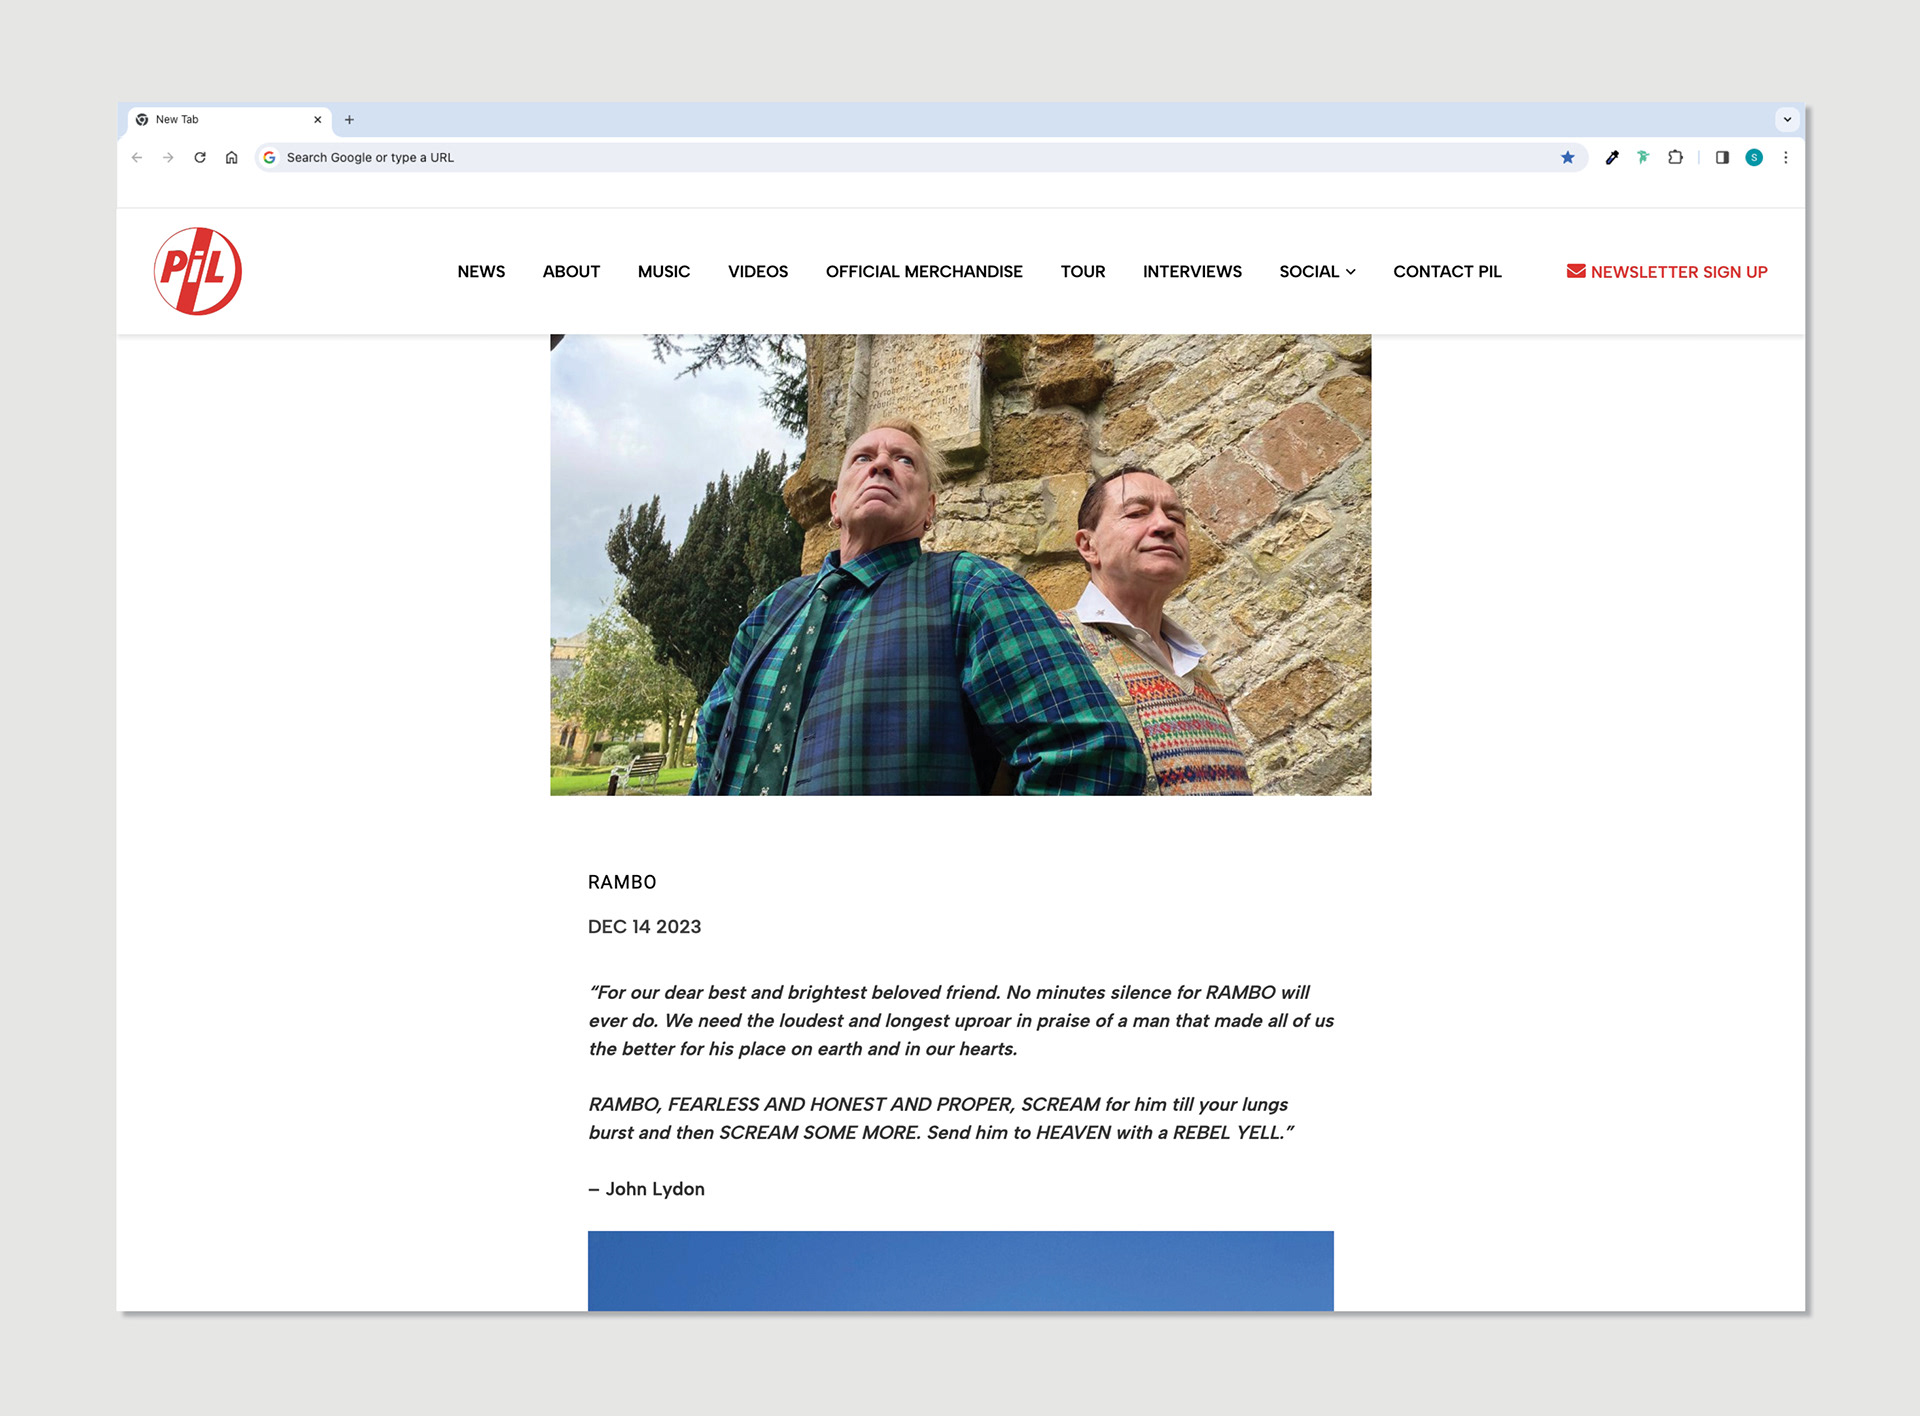Viewport: 1920px width, 1416px height.
Task: Click the CONTACT PIL link
Action: [x=1447, y=272]
